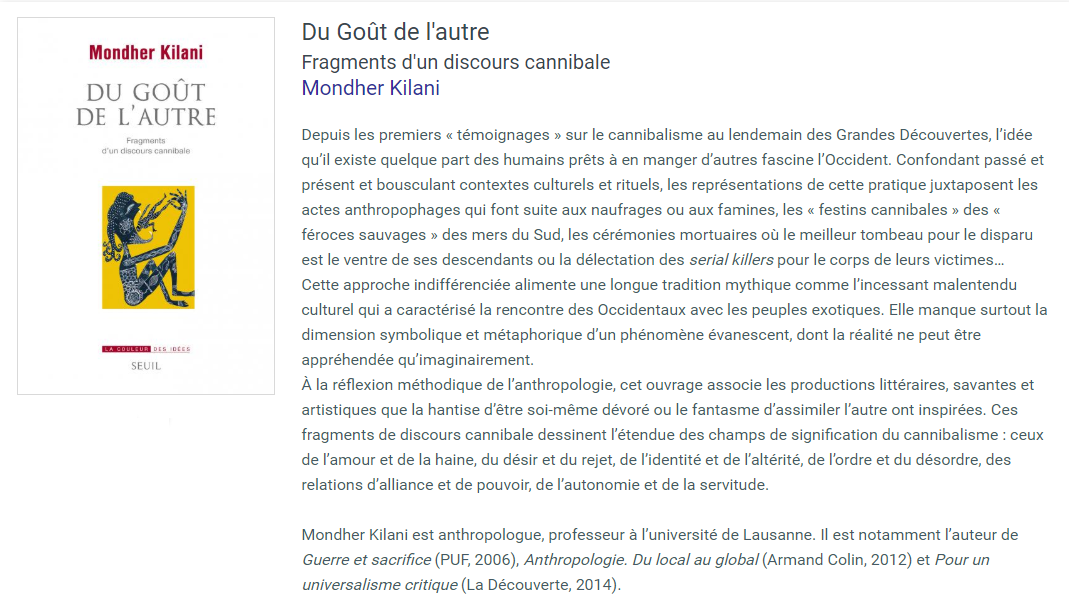Screen dimensions: 1069x610
Task: Click the small subtitle printed on the cover
Action: (146, 146)
